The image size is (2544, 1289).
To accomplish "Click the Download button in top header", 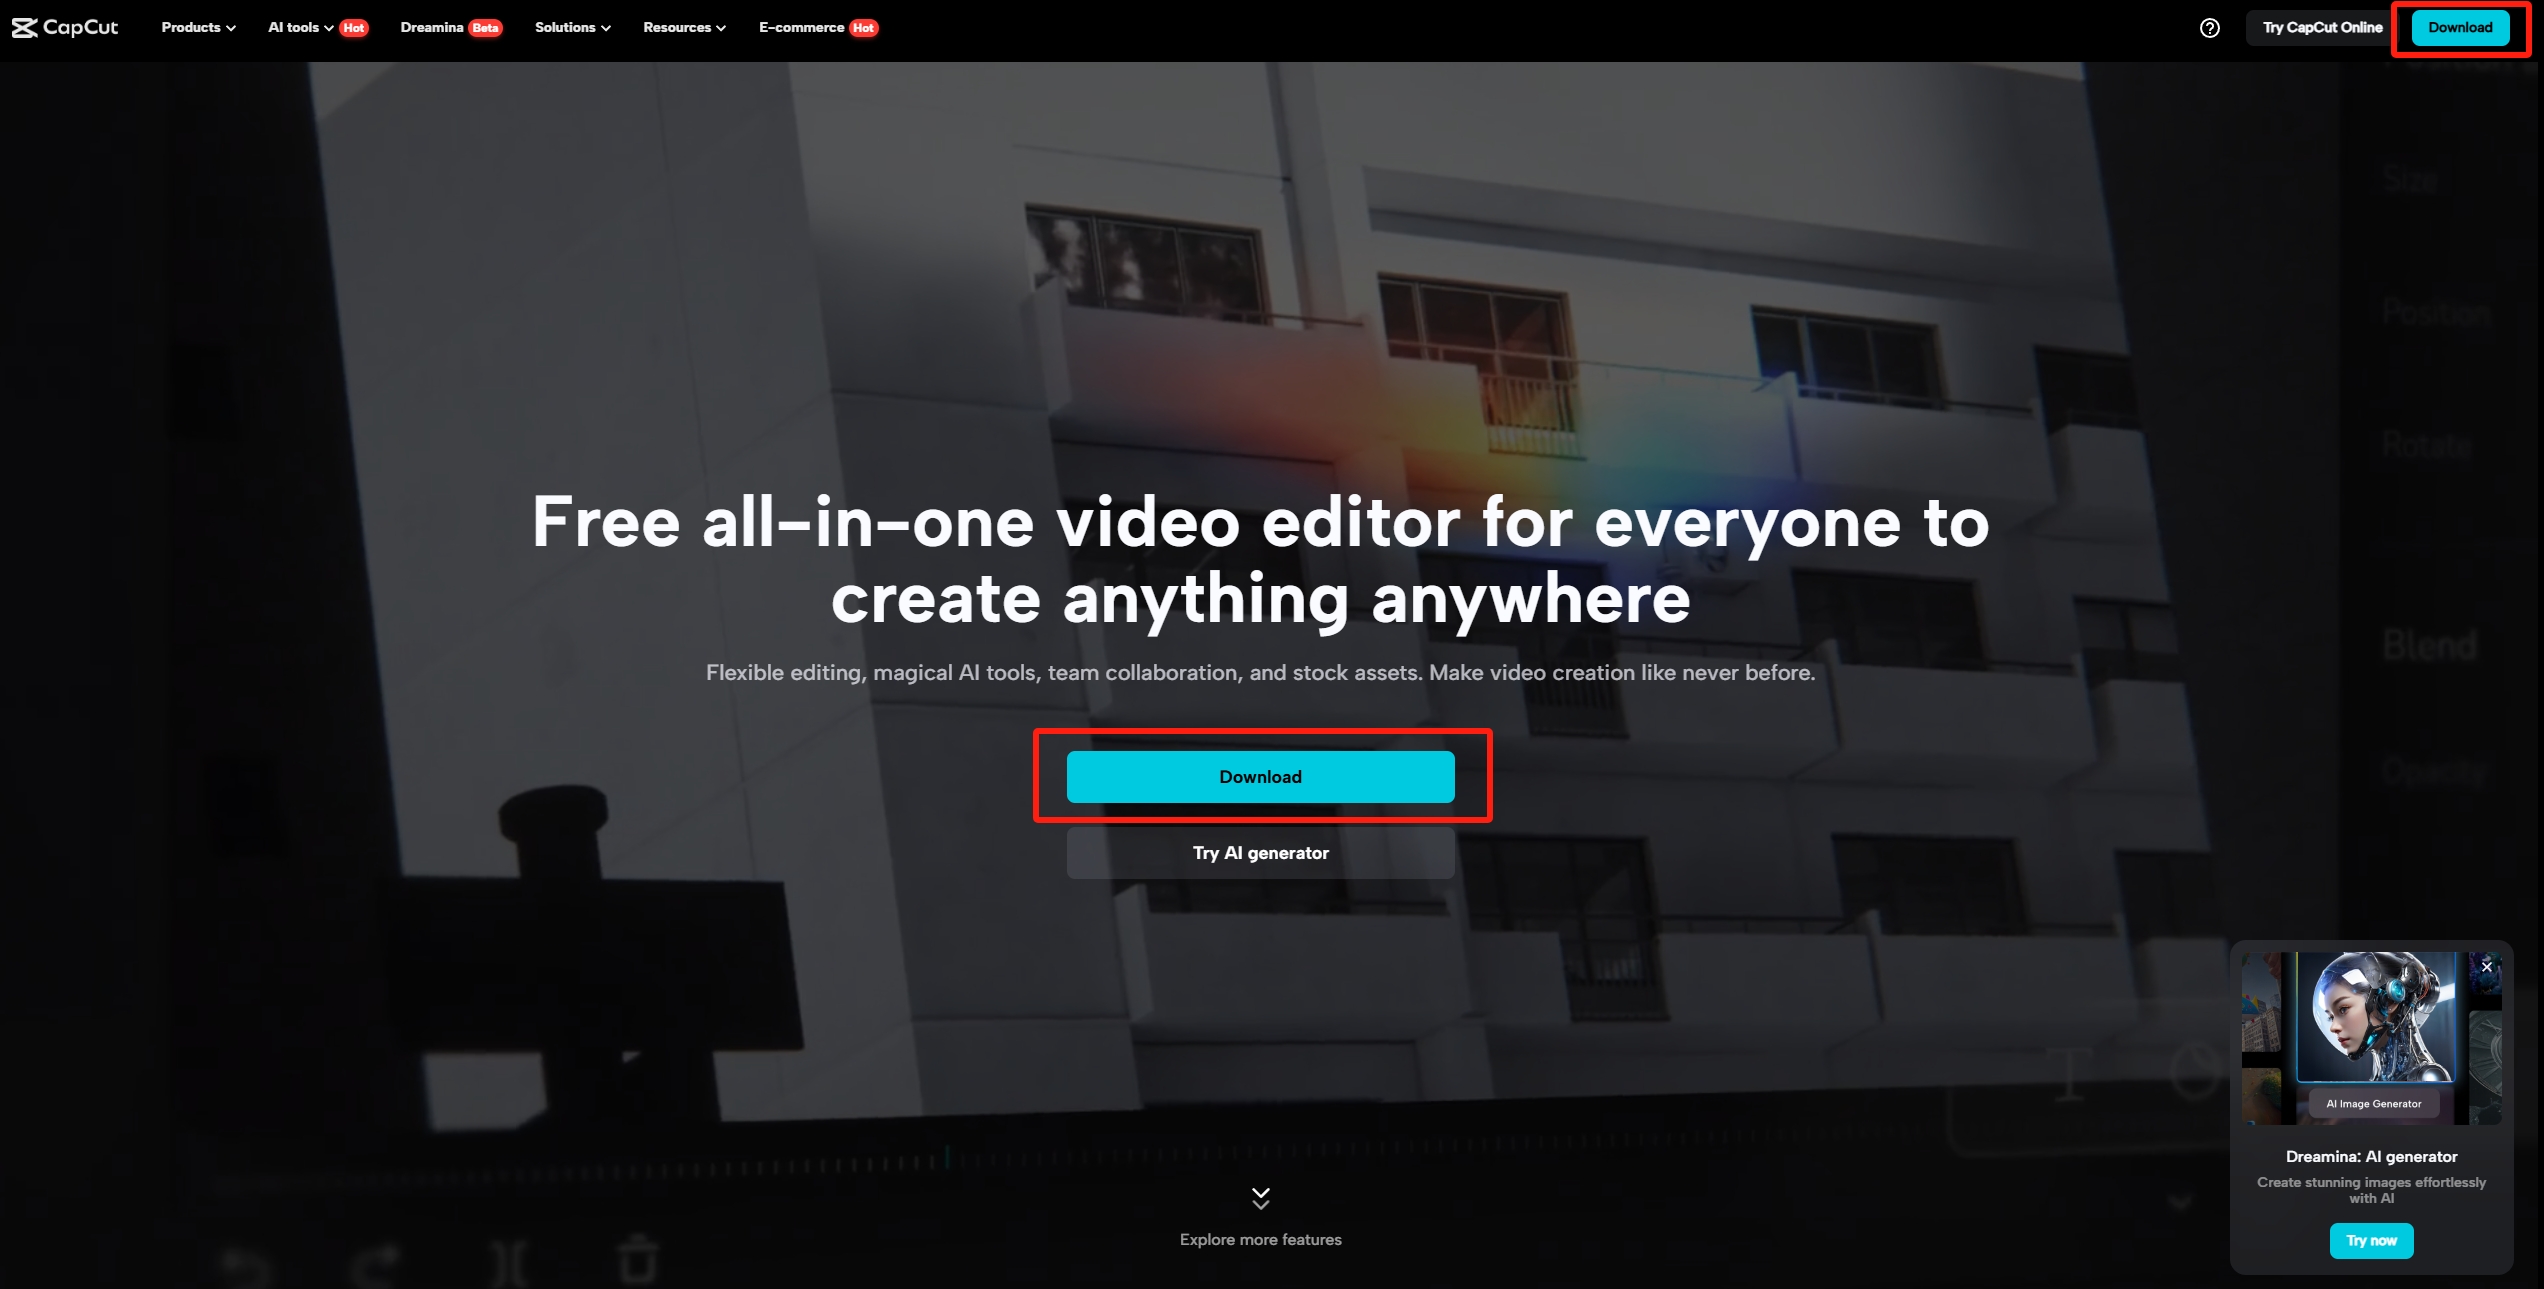I will [x=2459, y=28].
